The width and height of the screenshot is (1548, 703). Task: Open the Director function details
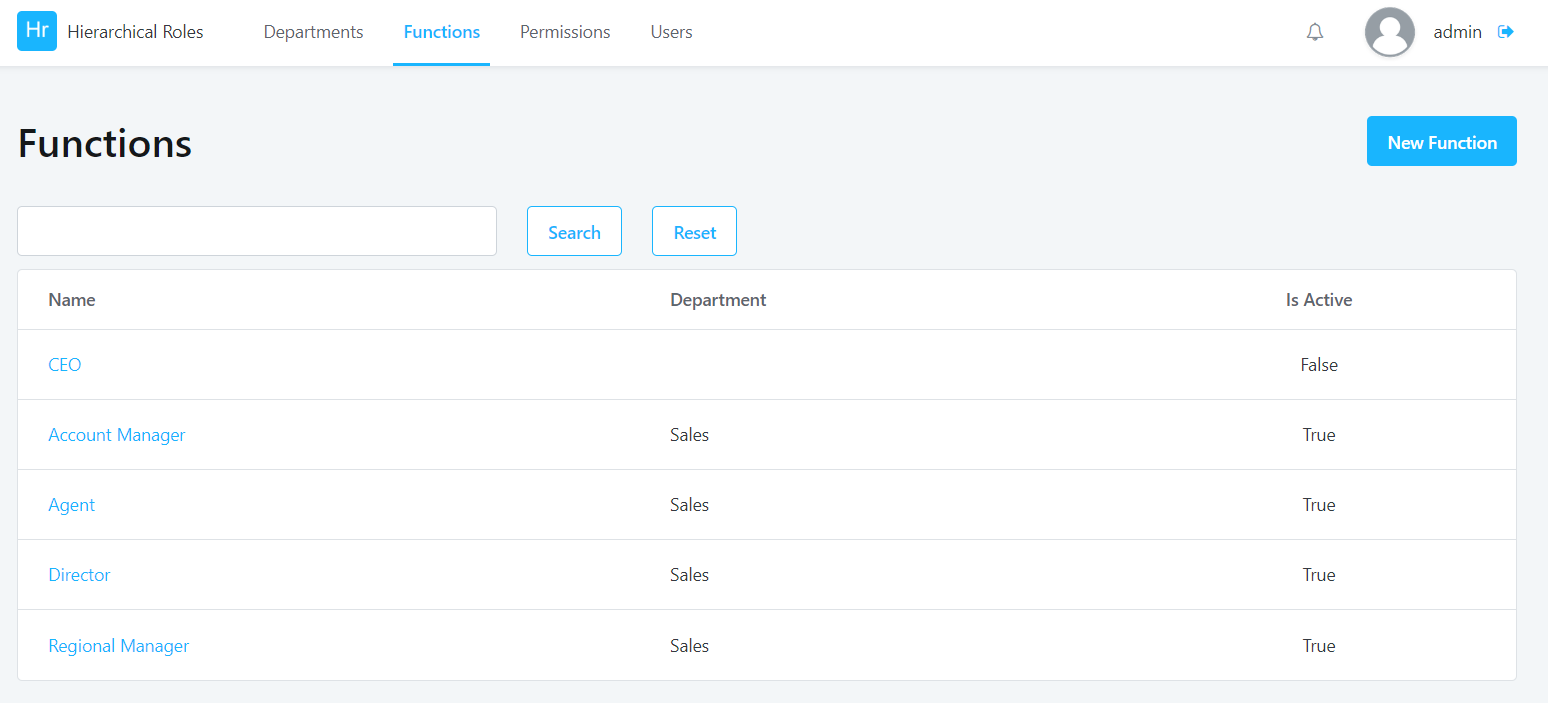pos(79,574)
